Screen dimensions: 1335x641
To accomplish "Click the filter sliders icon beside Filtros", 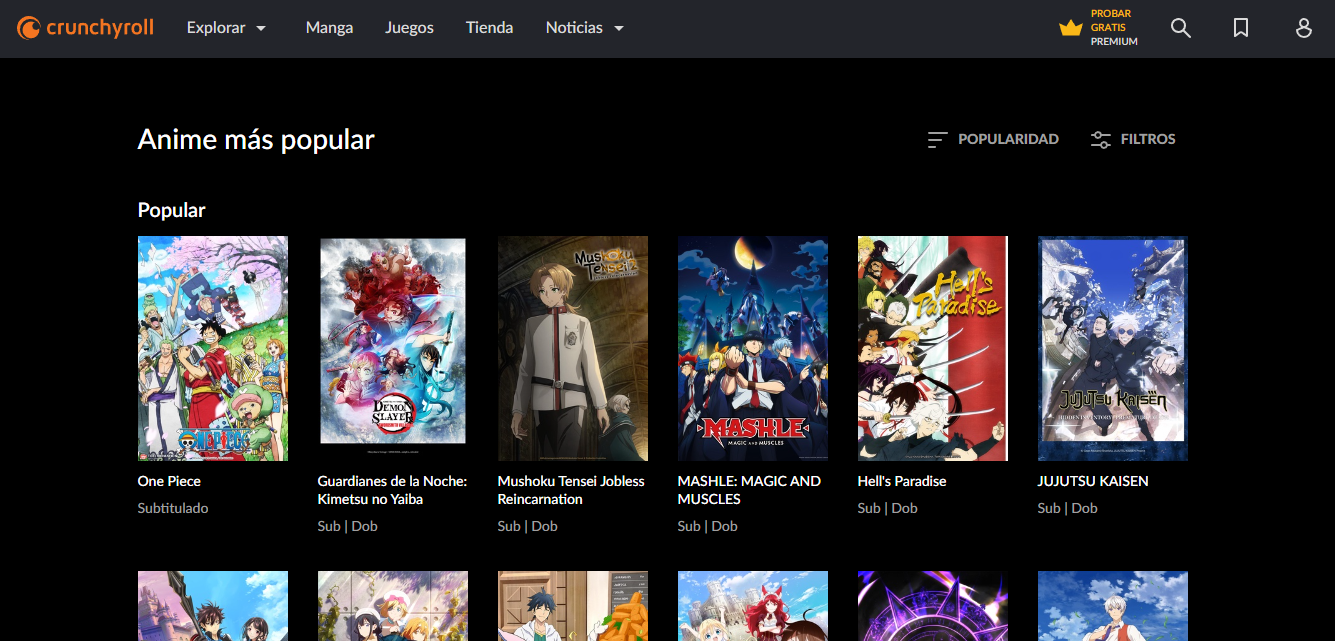I will (1100, 140).
